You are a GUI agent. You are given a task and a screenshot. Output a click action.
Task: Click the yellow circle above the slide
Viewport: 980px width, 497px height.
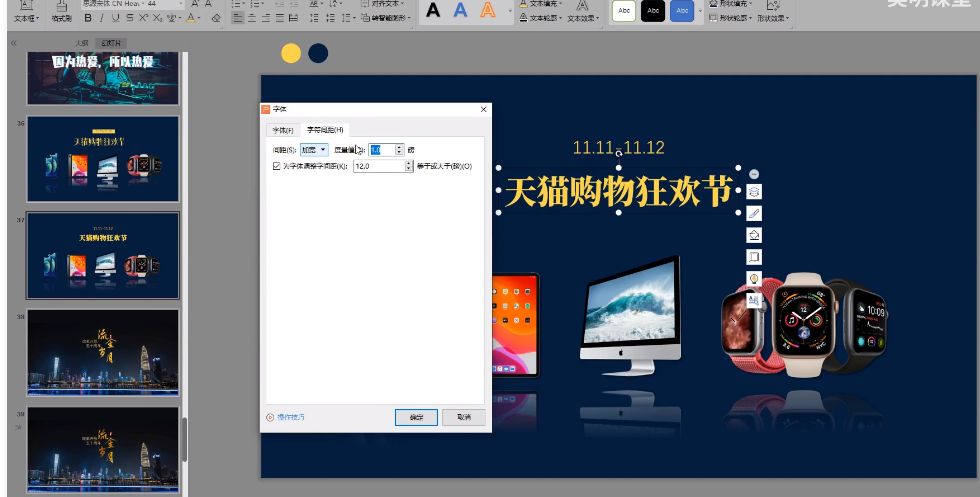coord(291,53)
